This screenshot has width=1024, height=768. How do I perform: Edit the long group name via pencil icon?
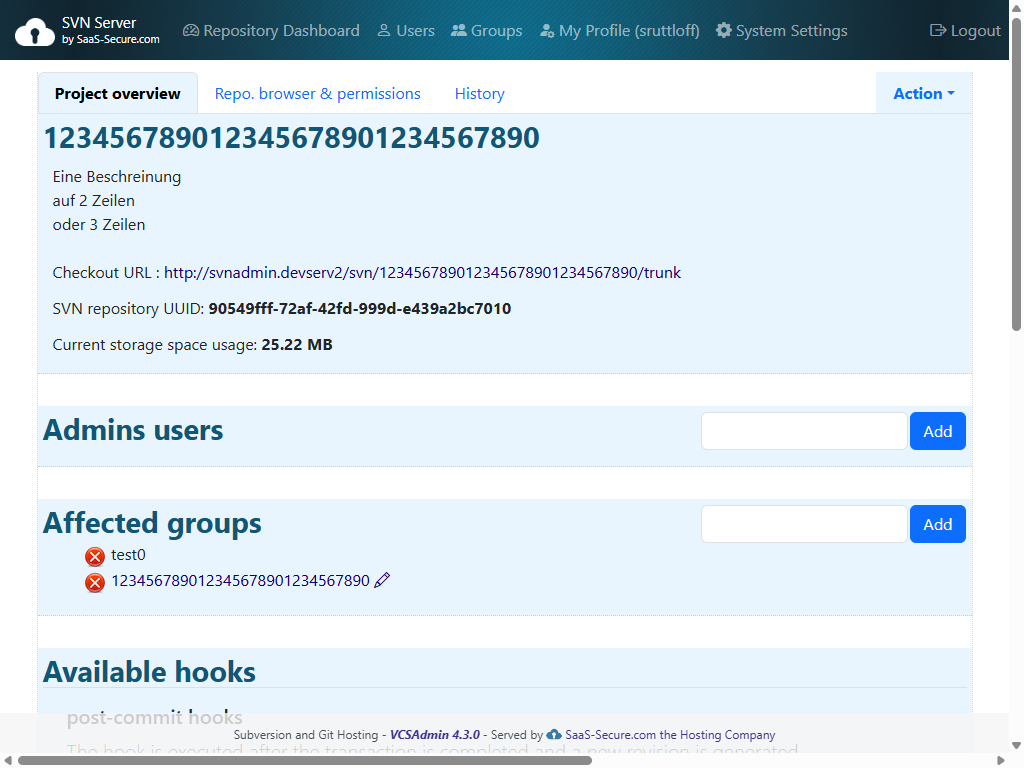(x=381, y=579)
